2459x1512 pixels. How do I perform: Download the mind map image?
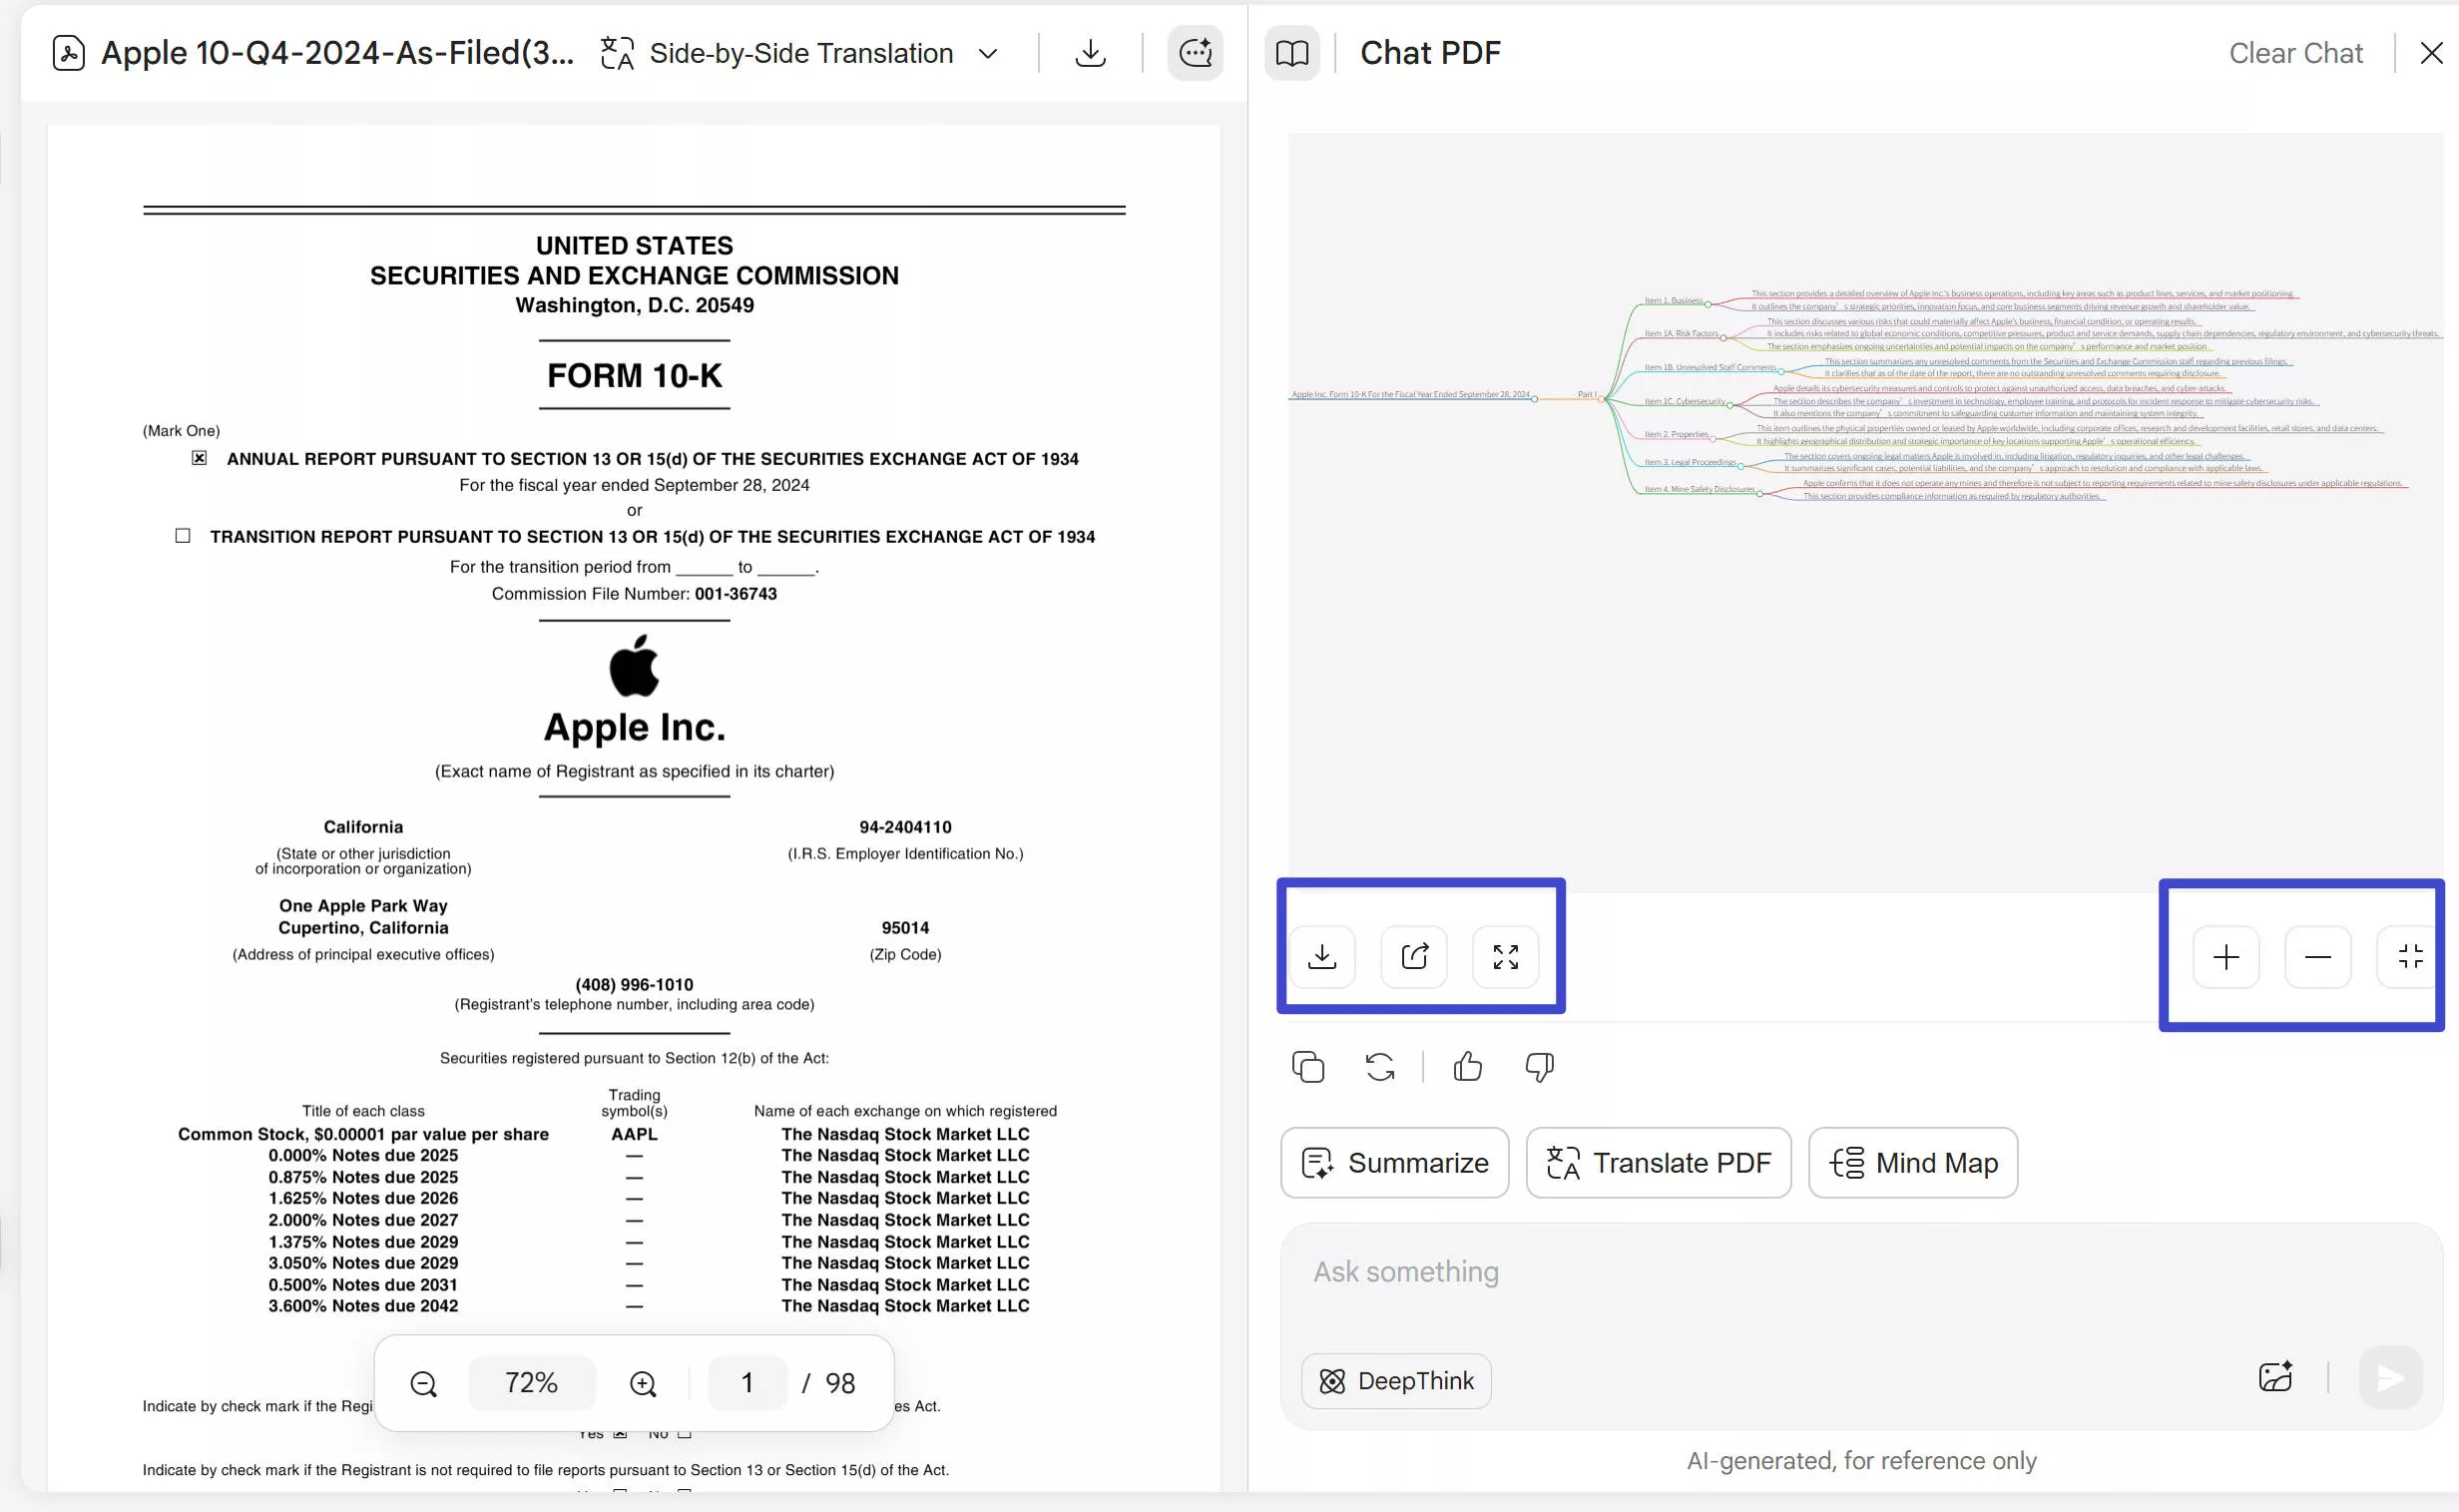point(1323,957)
